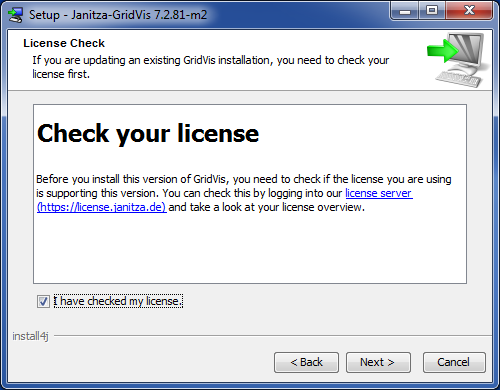
Task: Uncheck the "I have checked my license" checkbox
Action: point(43,301)
